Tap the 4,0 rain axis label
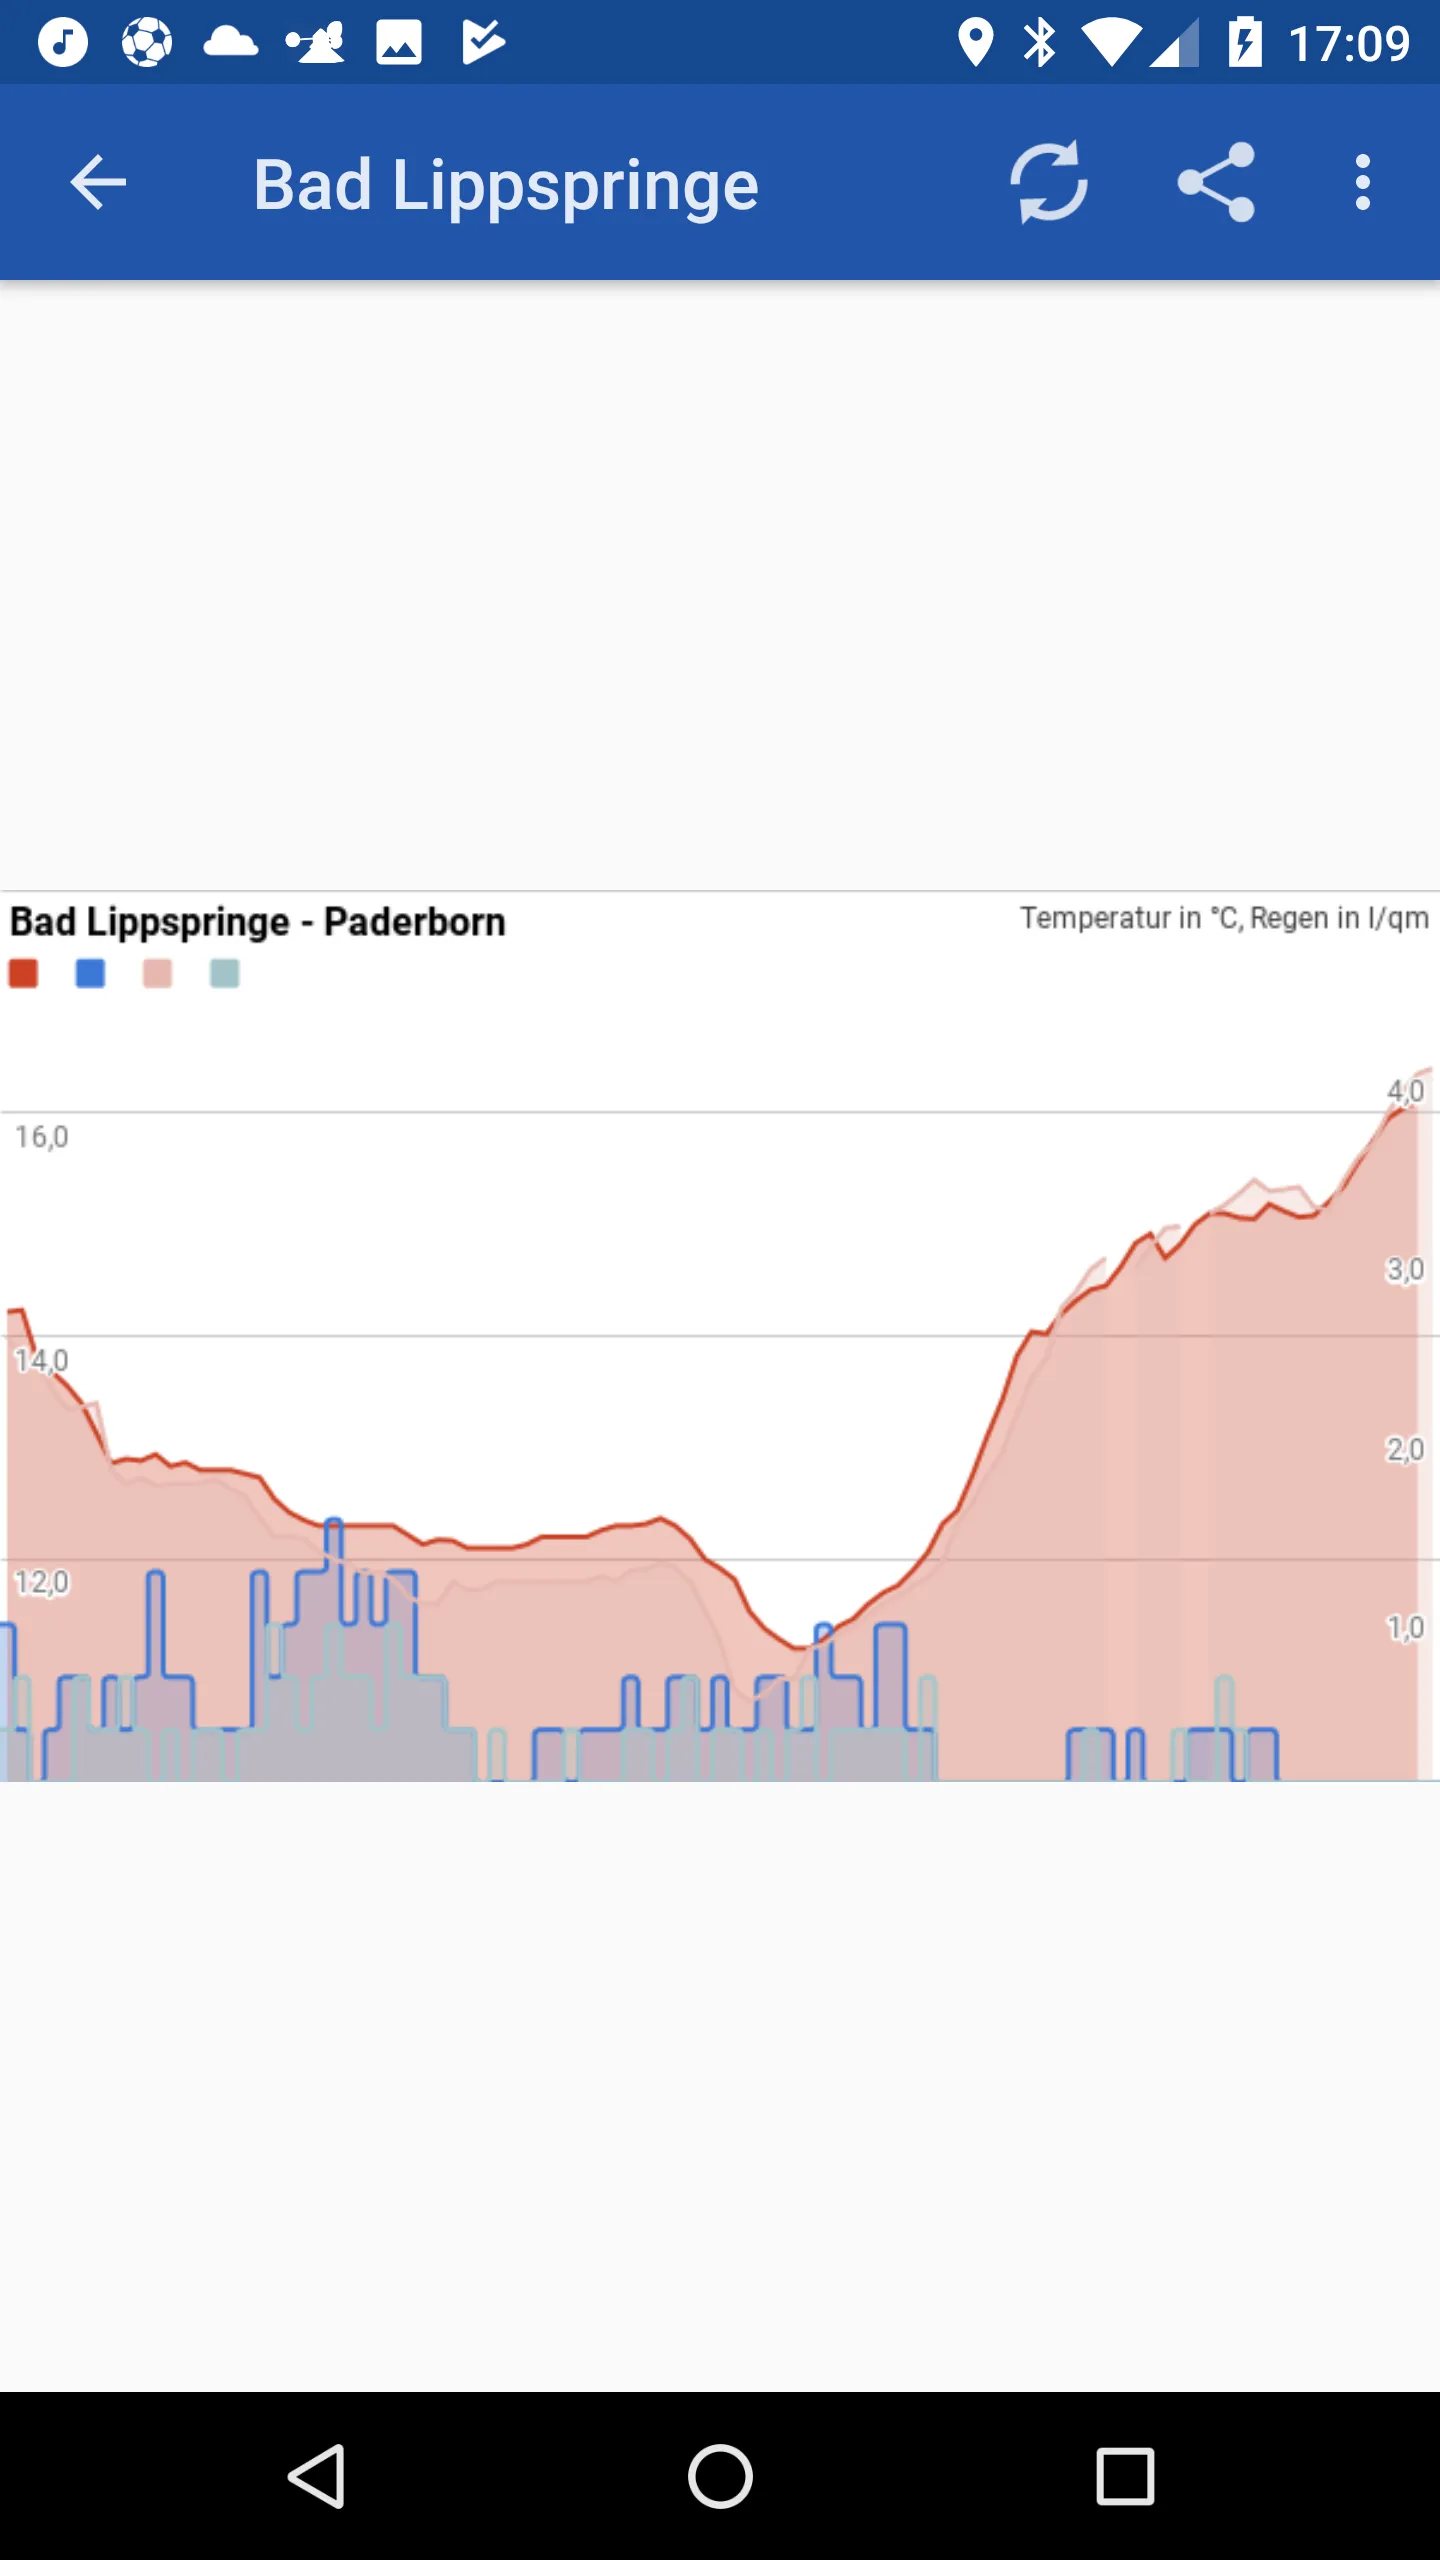Image resolution: width=1440 pixels, height=2560 pixels. [x=1405, y=1091]
